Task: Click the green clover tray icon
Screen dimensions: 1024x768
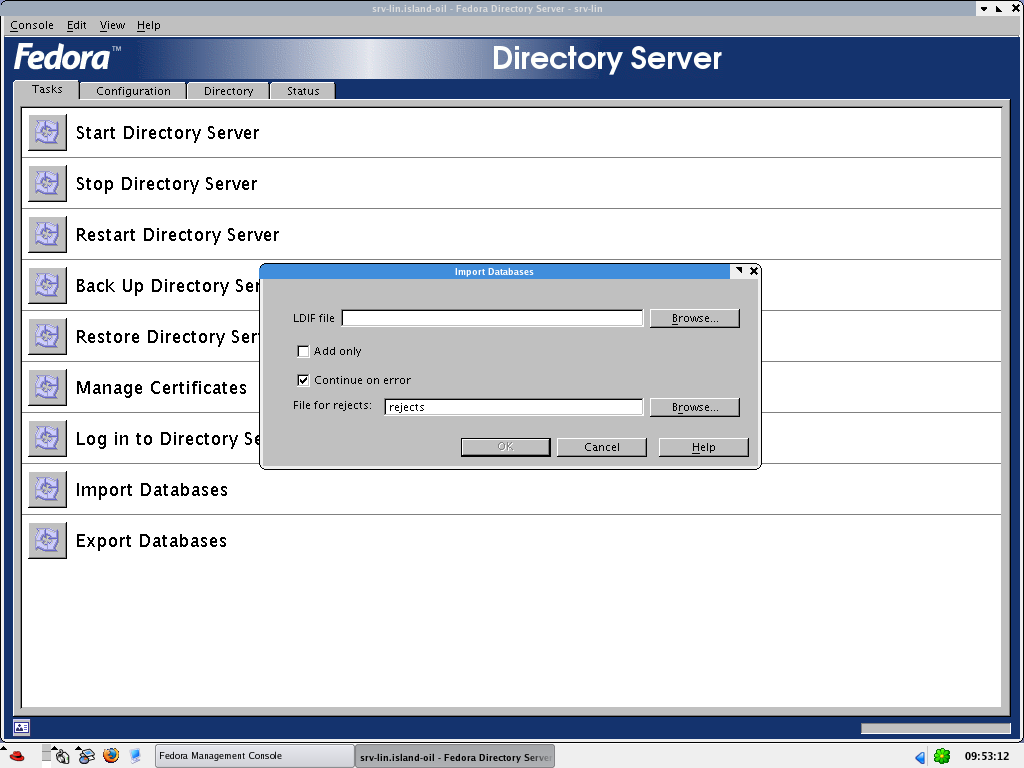Action: coord(942,756)
